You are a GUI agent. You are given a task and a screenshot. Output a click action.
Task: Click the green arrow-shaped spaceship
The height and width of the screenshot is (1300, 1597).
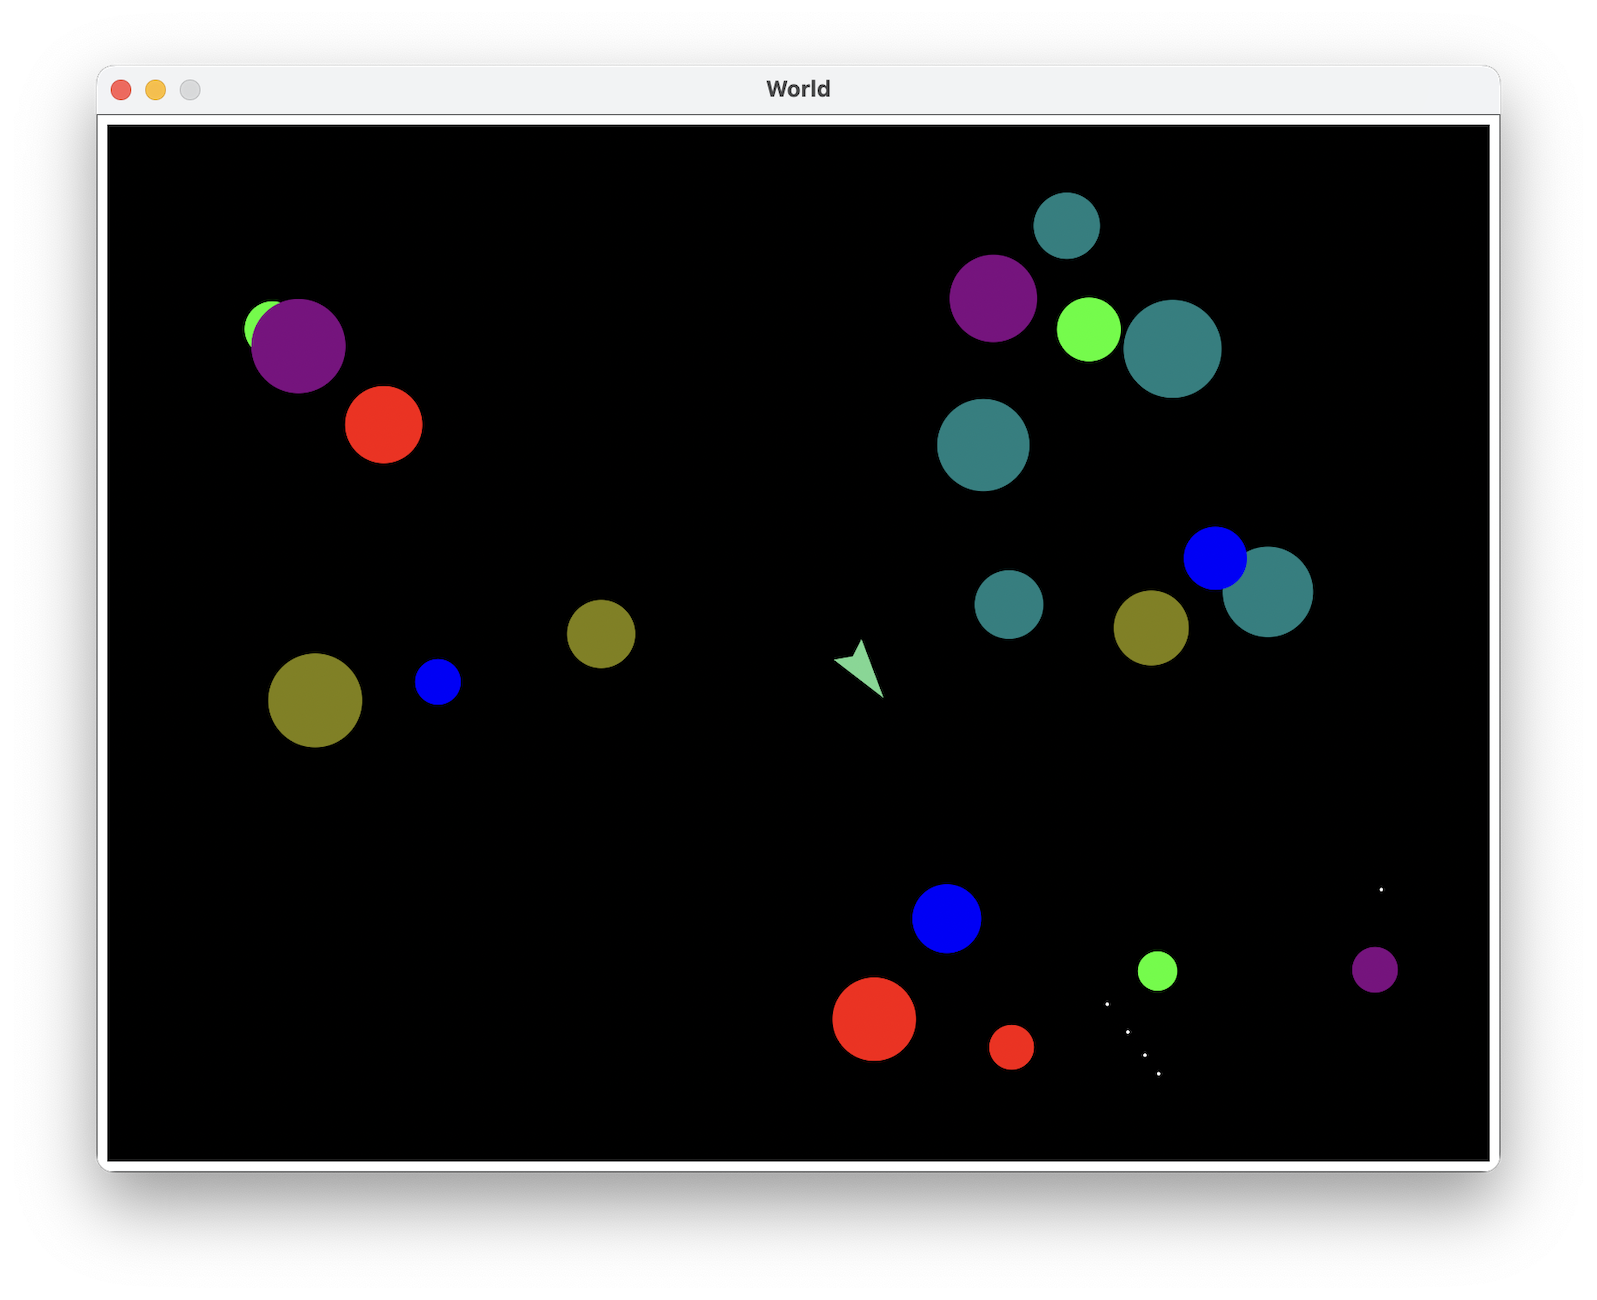[861, 669]
